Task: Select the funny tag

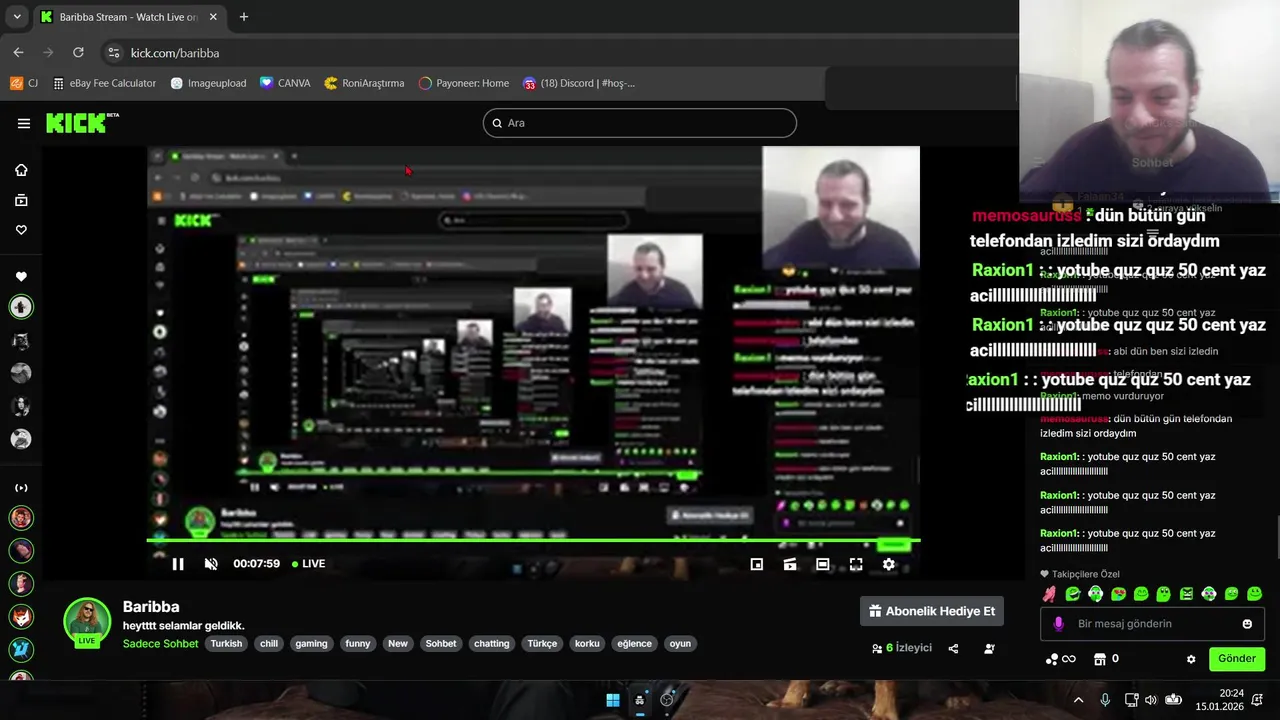Action: [358, 644]
